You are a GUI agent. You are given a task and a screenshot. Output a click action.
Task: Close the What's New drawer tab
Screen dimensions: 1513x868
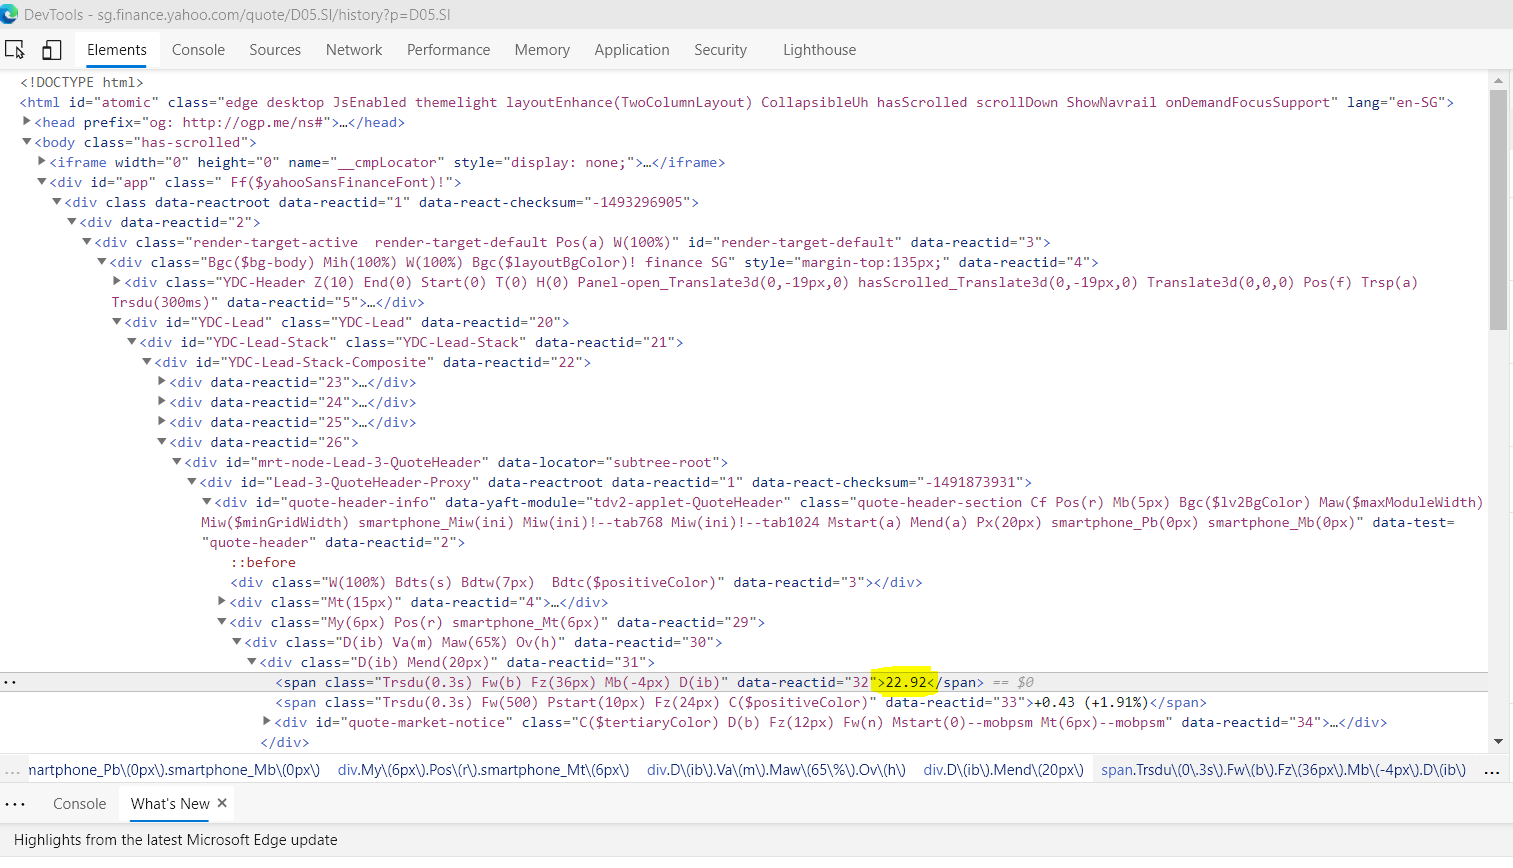tap(222, 803)
